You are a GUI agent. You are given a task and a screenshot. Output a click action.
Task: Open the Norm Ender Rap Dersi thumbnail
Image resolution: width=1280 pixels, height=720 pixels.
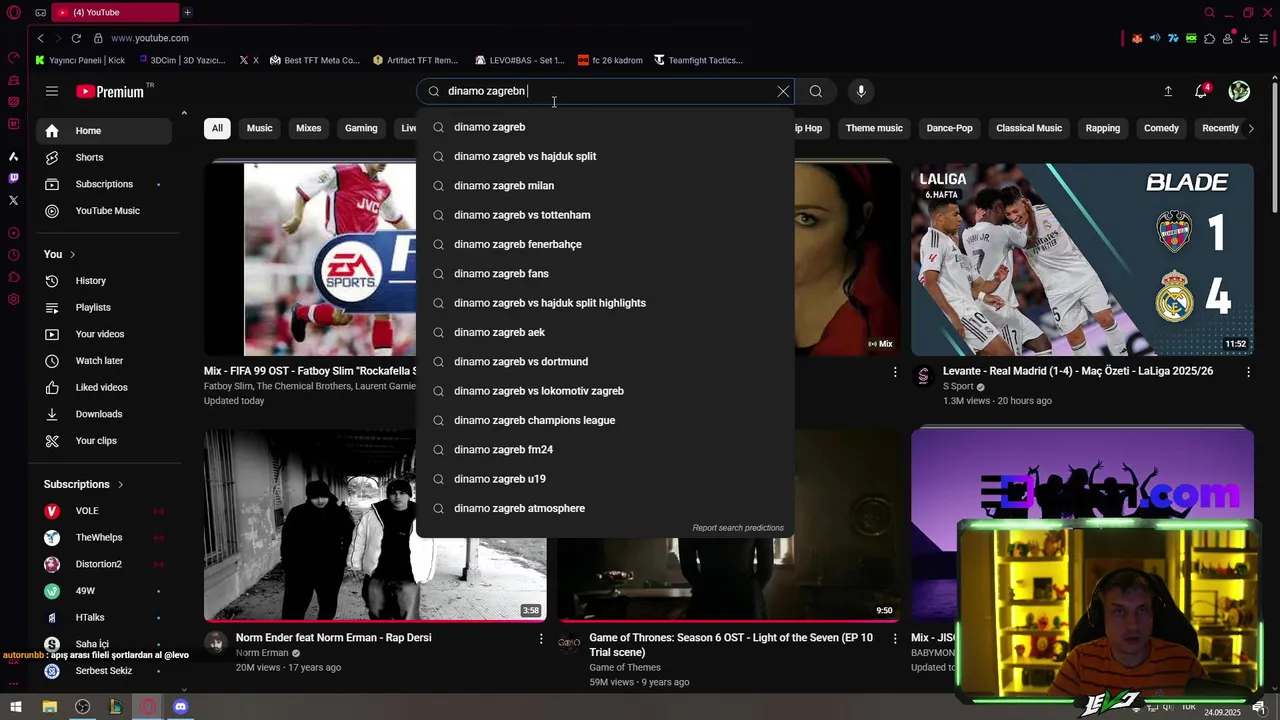(x=375, y=526)
